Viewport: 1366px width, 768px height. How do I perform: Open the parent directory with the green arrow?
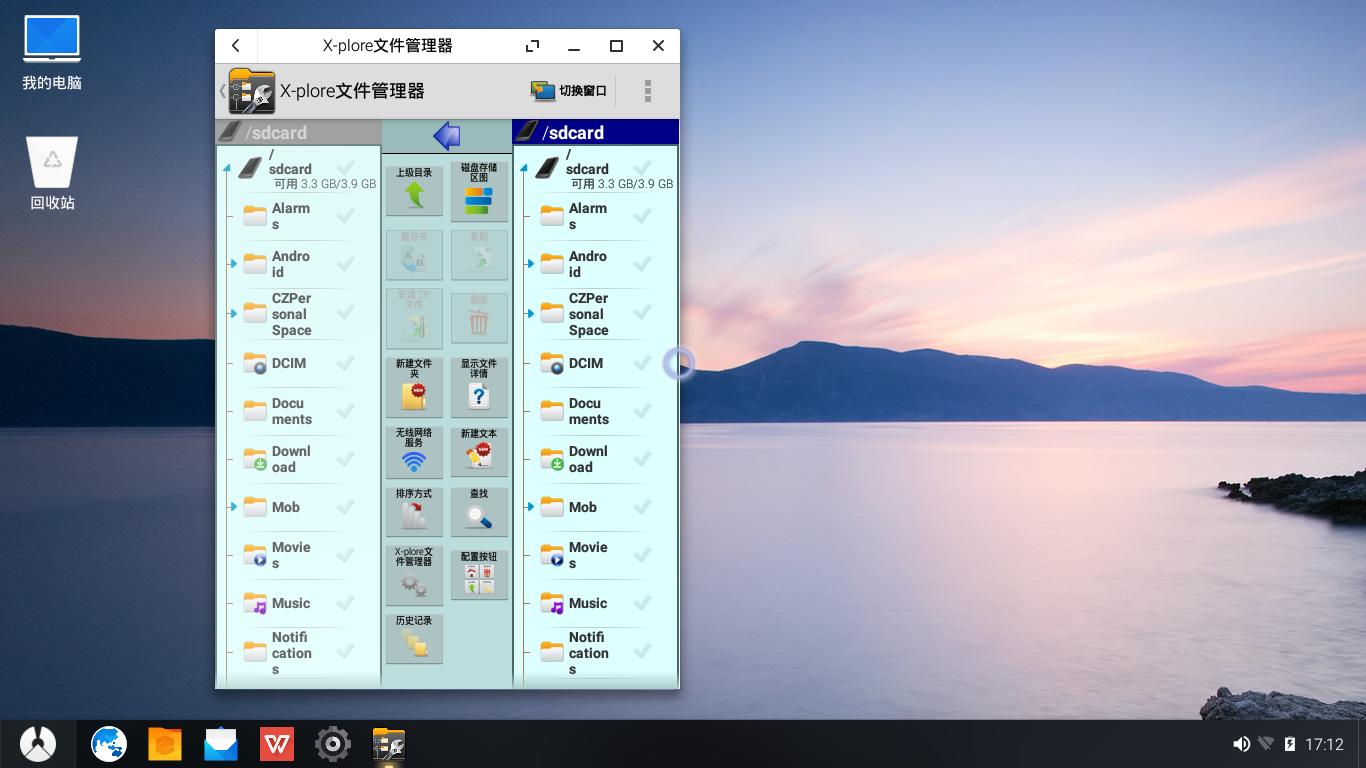pos(413,190)
